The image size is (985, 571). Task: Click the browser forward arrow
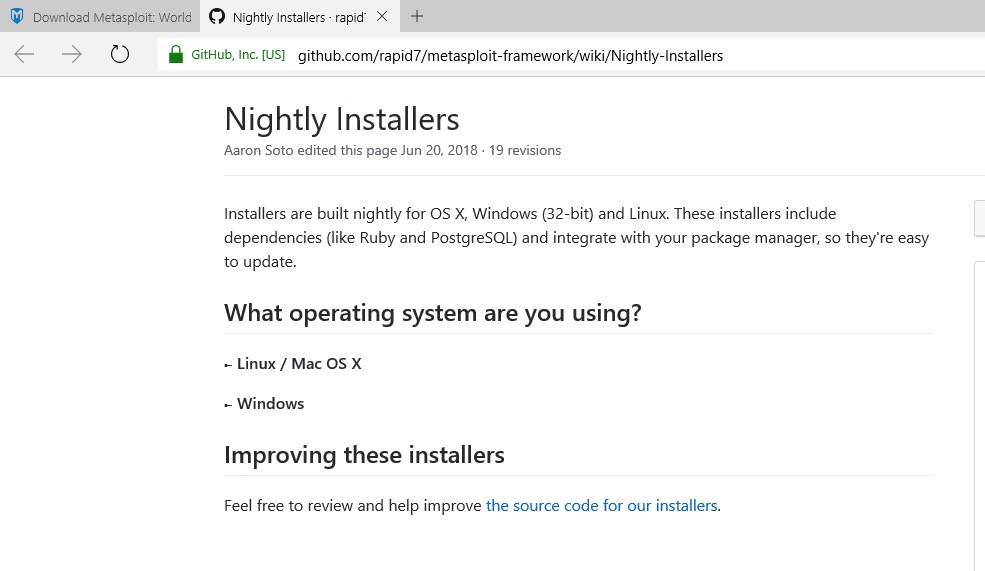coord(72,55)
